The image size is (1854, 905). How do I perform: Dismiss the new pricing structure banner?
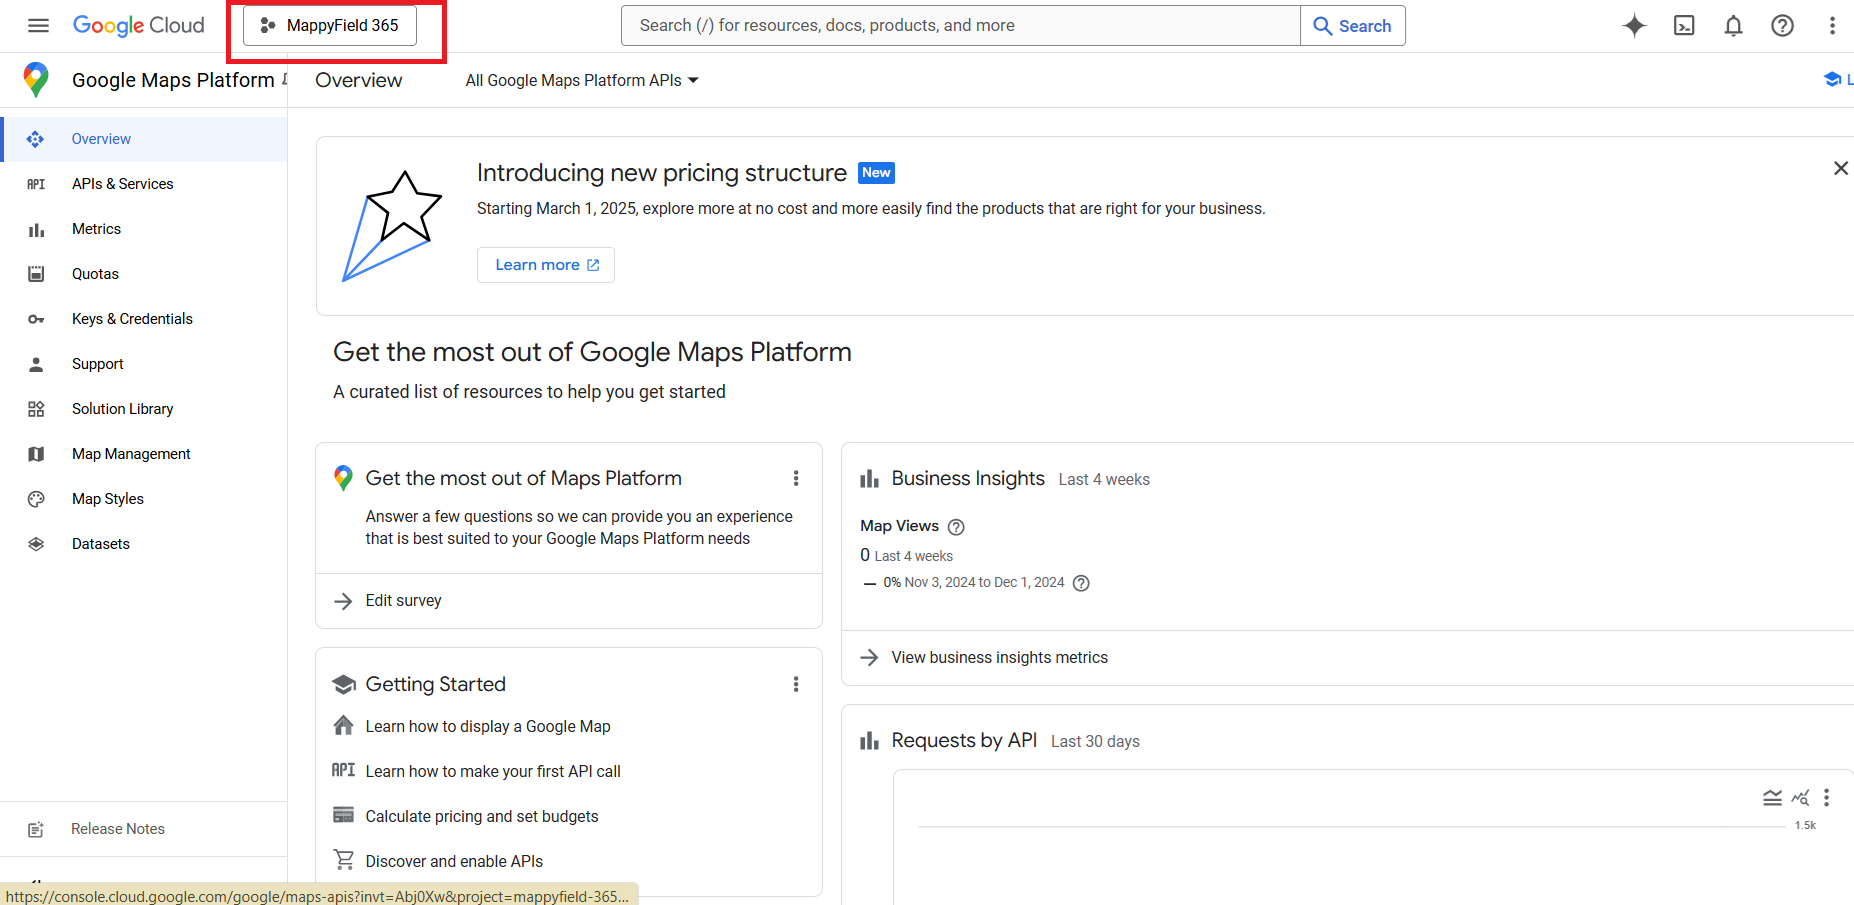coord(1841,168)
